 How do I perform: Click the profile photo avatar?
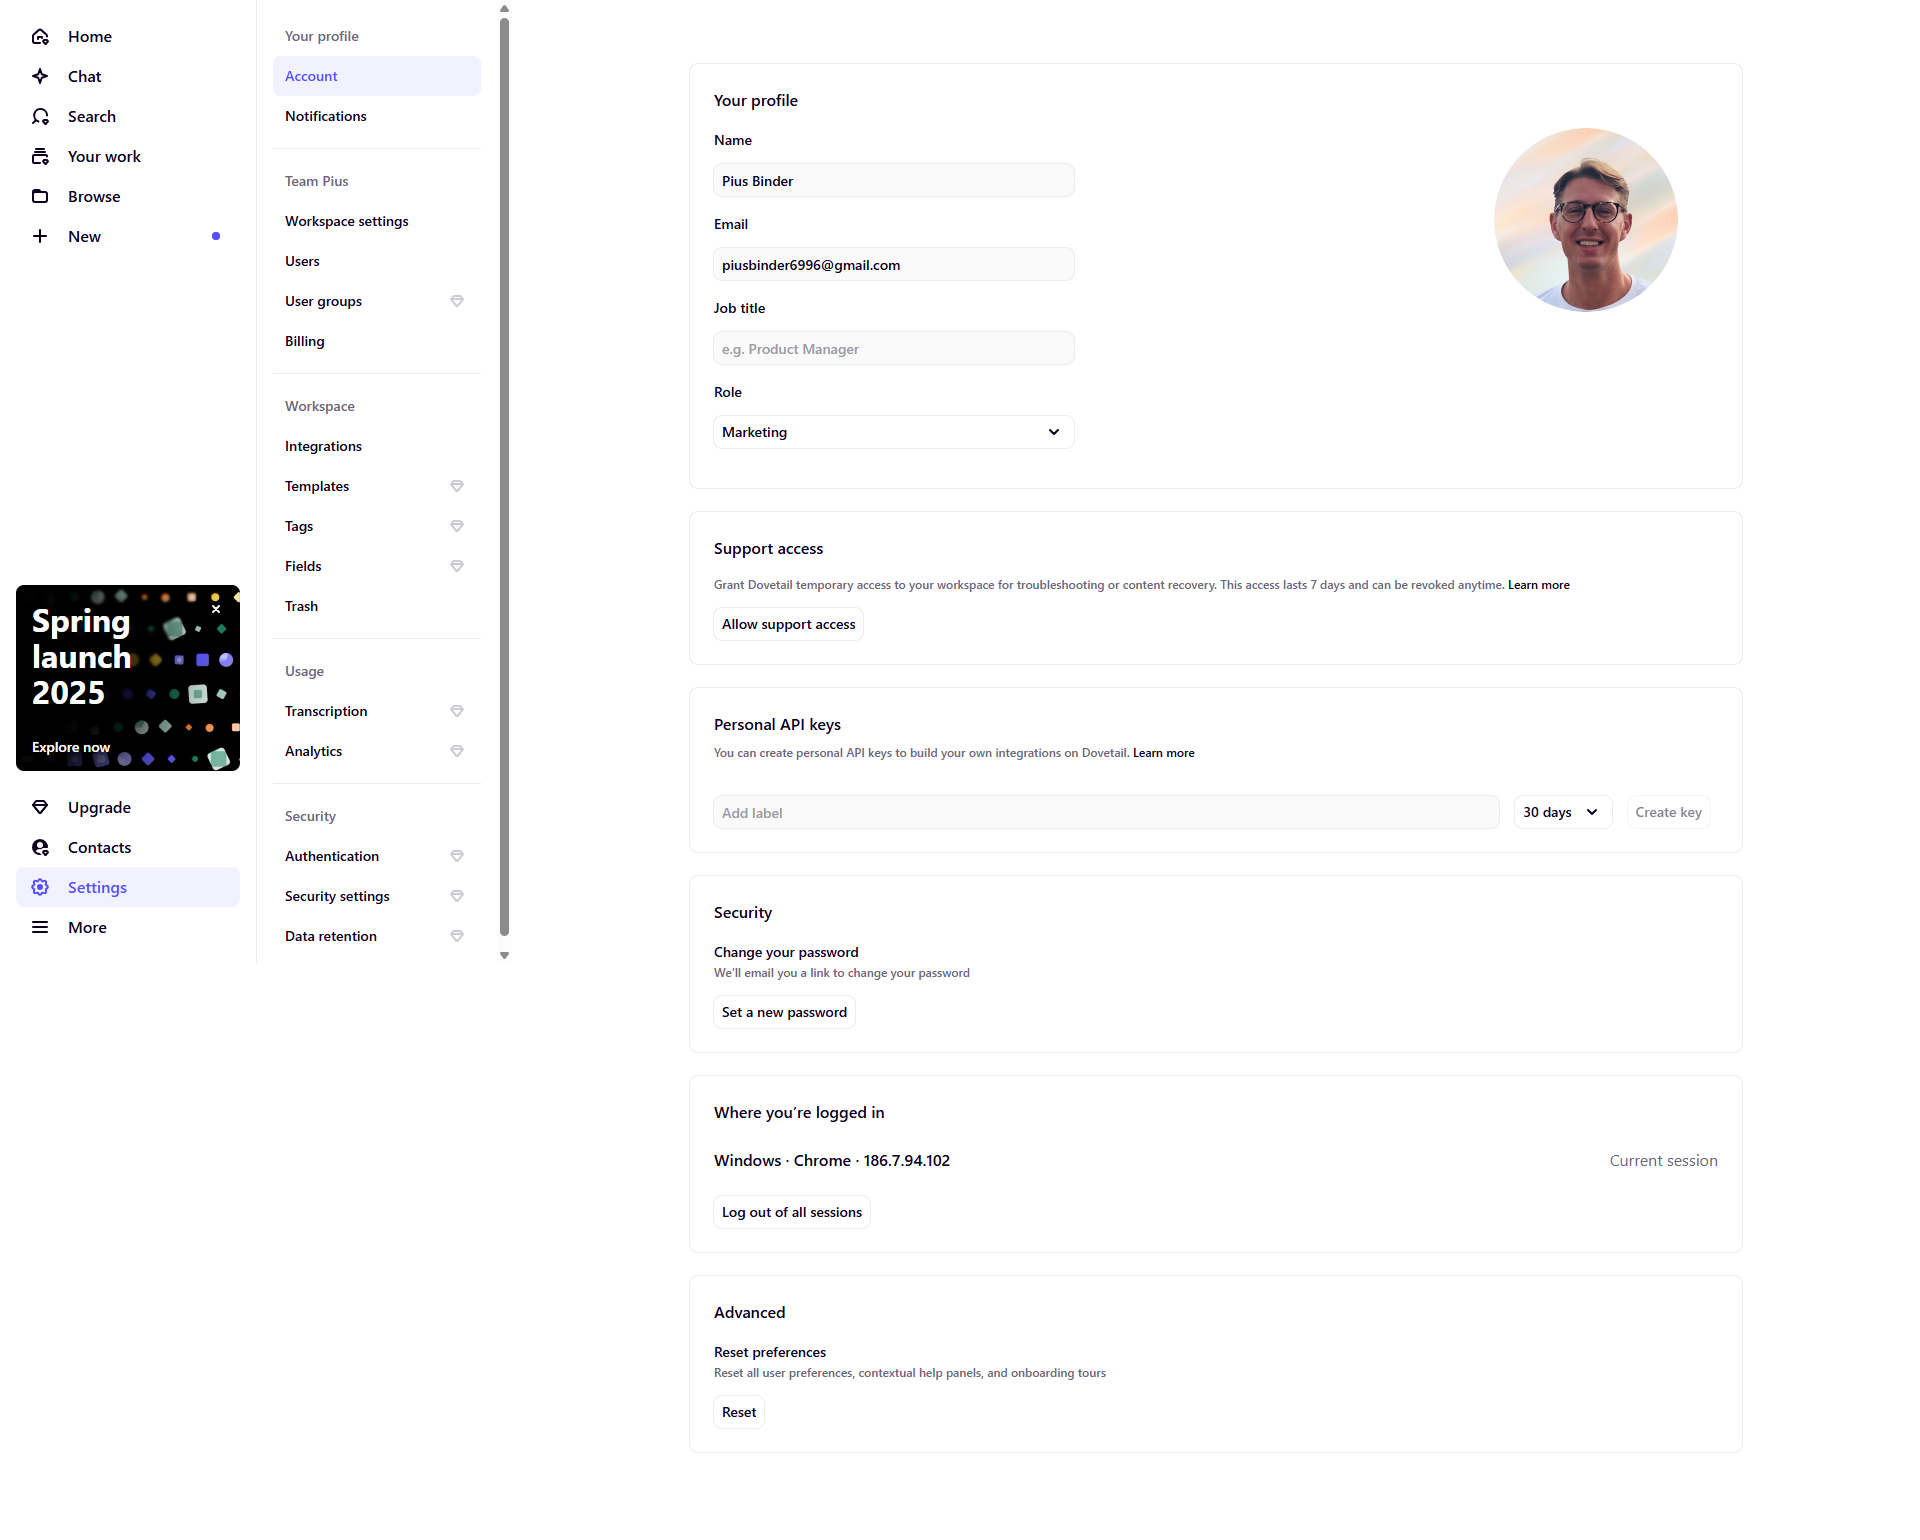[x=1585, y=220]
